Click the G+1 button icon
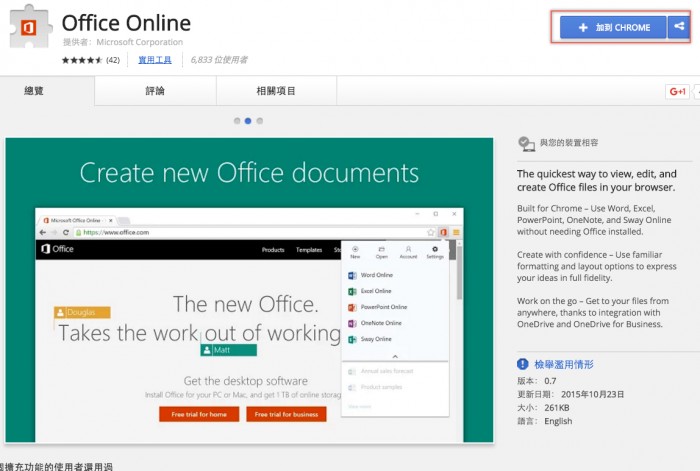Image resolution: width=700 pixels, height=471 pixels. tap(677, 91)
